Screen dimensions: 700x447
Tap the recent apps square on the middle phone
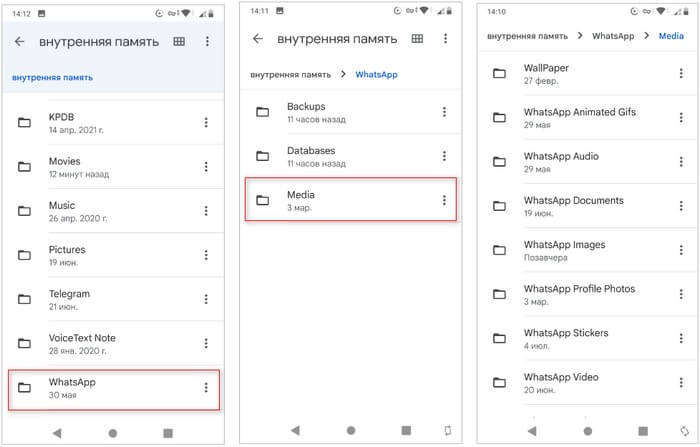(406, 430)
